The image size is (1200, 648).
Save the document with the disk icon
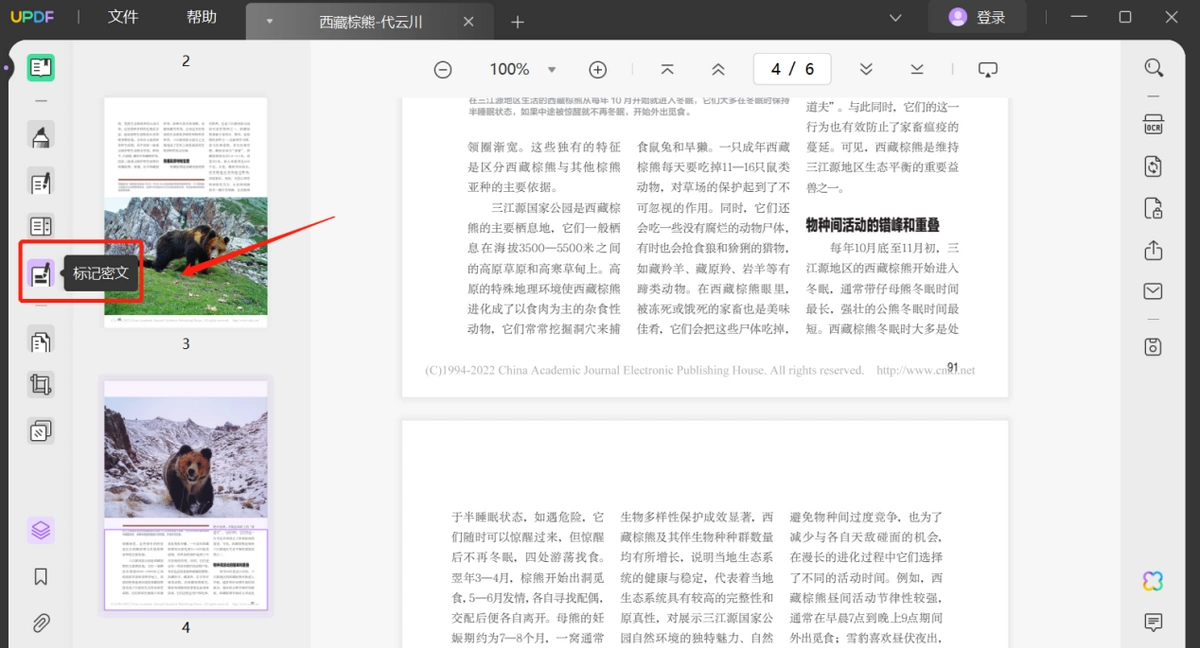click(x=1153, y=347)
